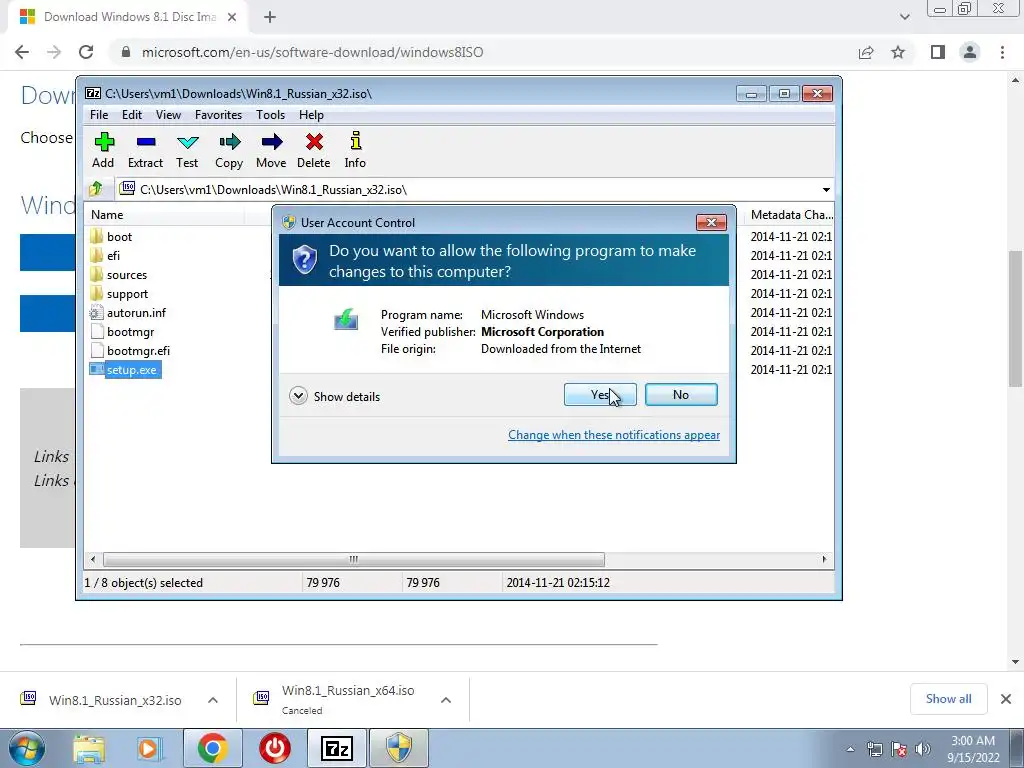Close the User Account Control dialog
Image resolution: width=1024 pixels, height=768 pixels.
click(x=711, y=223)
